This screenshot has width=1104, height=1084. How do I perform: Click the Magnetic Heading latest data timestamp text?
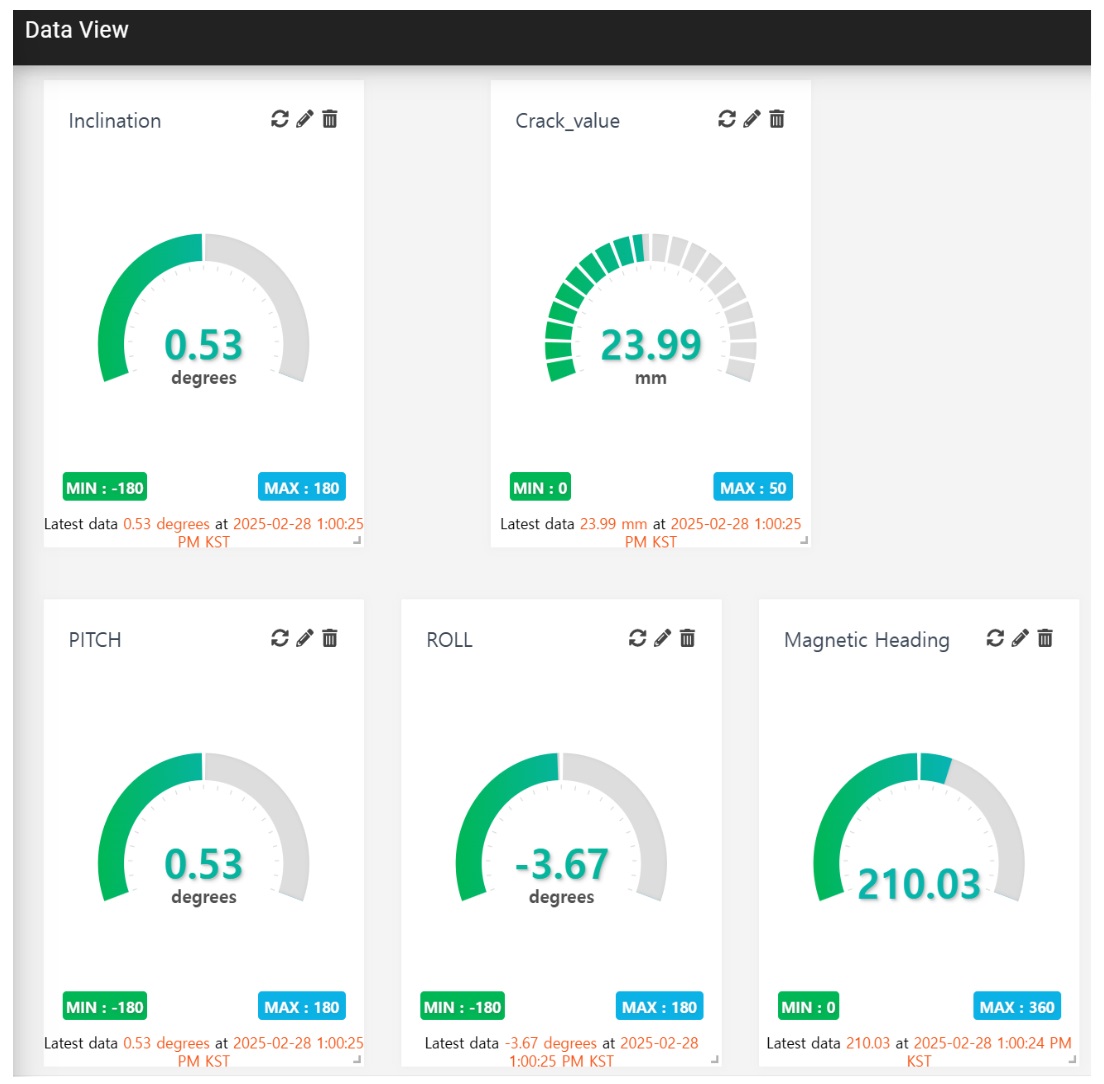coord(919,1052)
